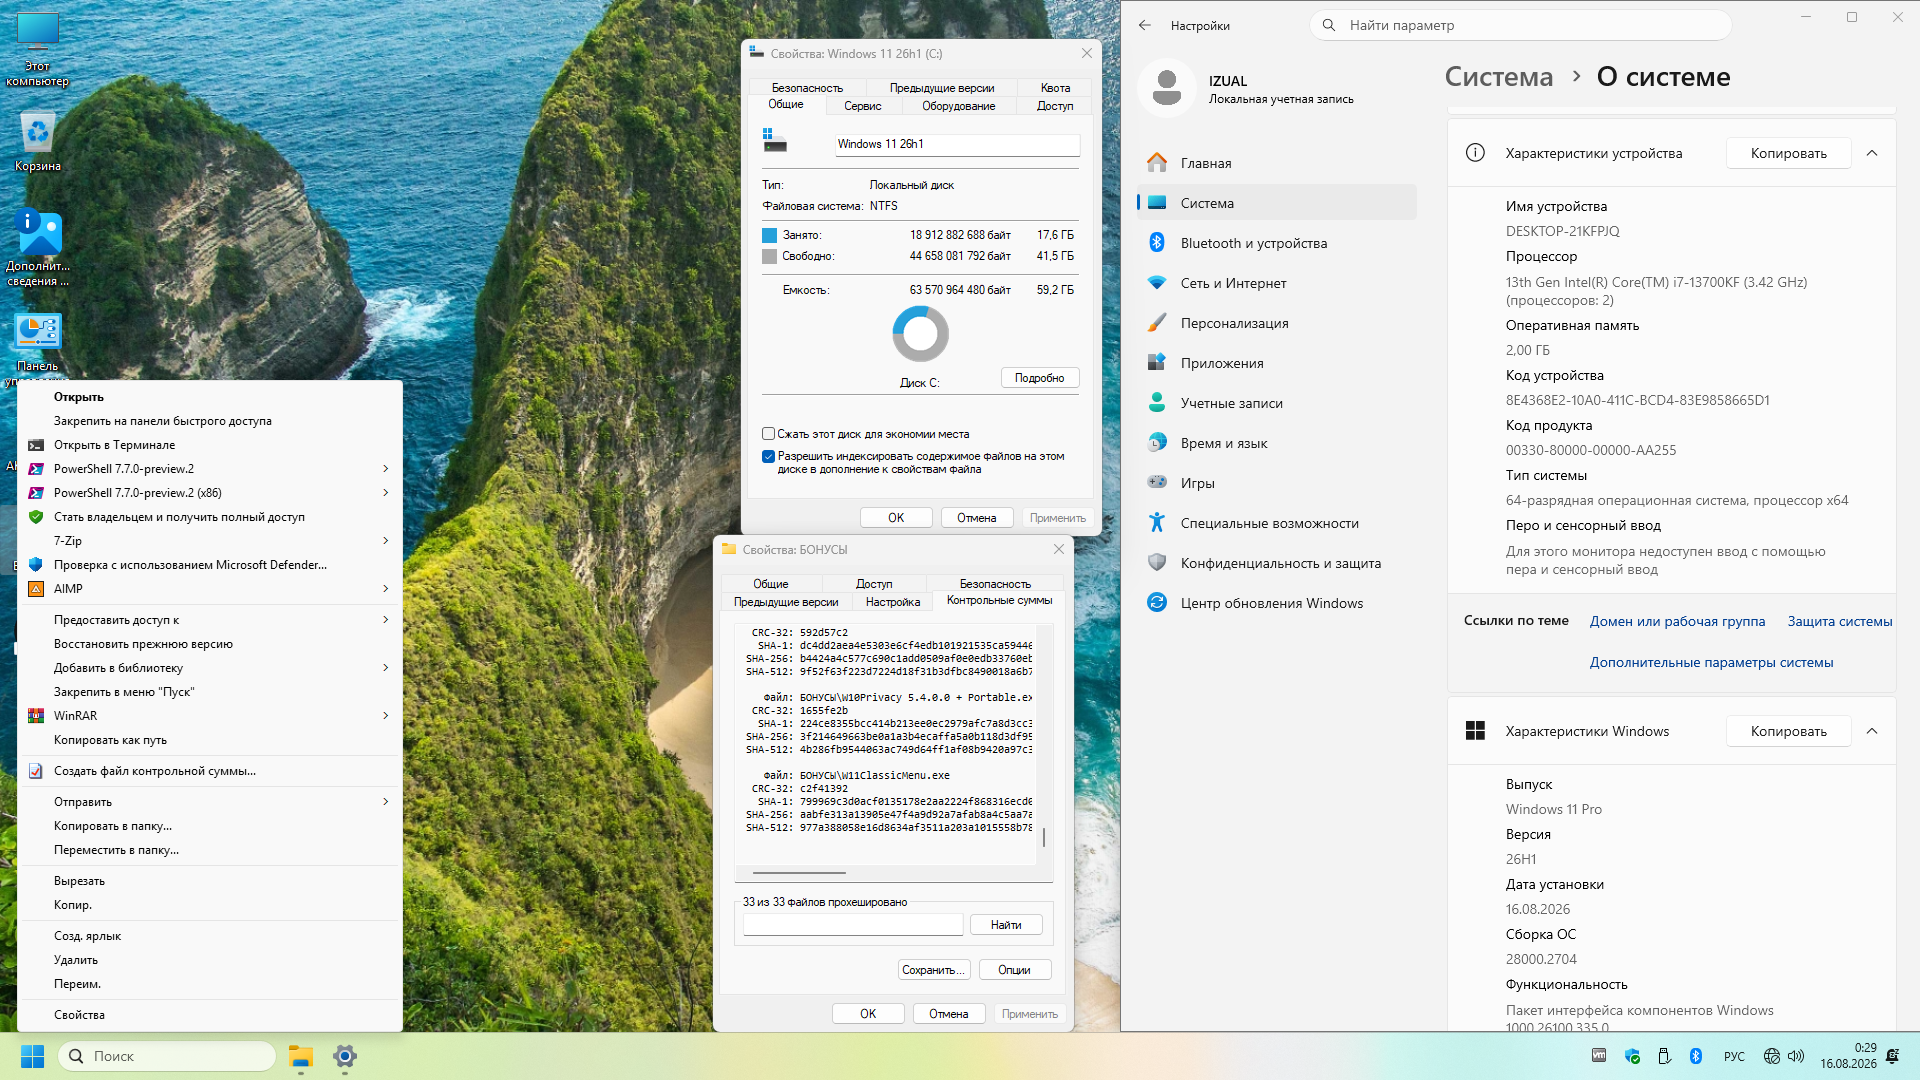This screenshot has height=1080, width=1920.
Task: Click the IZUAL user account avatar
Action: (1167, 88)
